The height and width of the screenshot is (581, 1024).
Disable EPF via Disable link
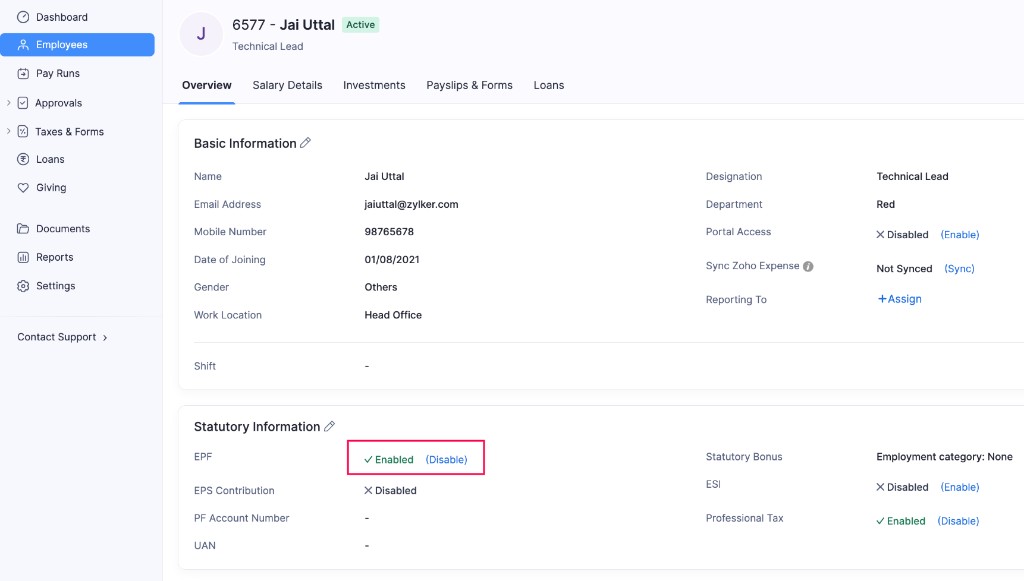[447, 460]
